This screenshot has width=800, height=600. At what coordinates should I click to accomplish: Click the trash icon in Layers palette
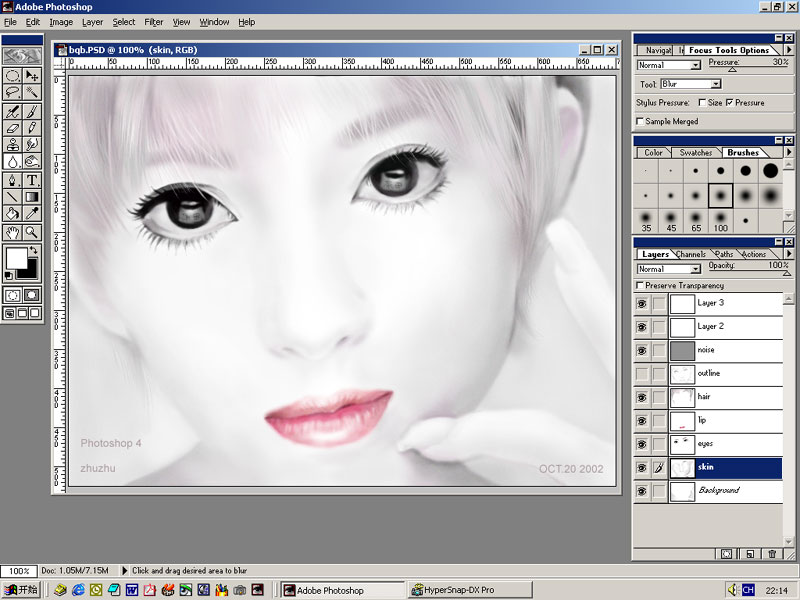pyautogui.click(x=772, y=554)
